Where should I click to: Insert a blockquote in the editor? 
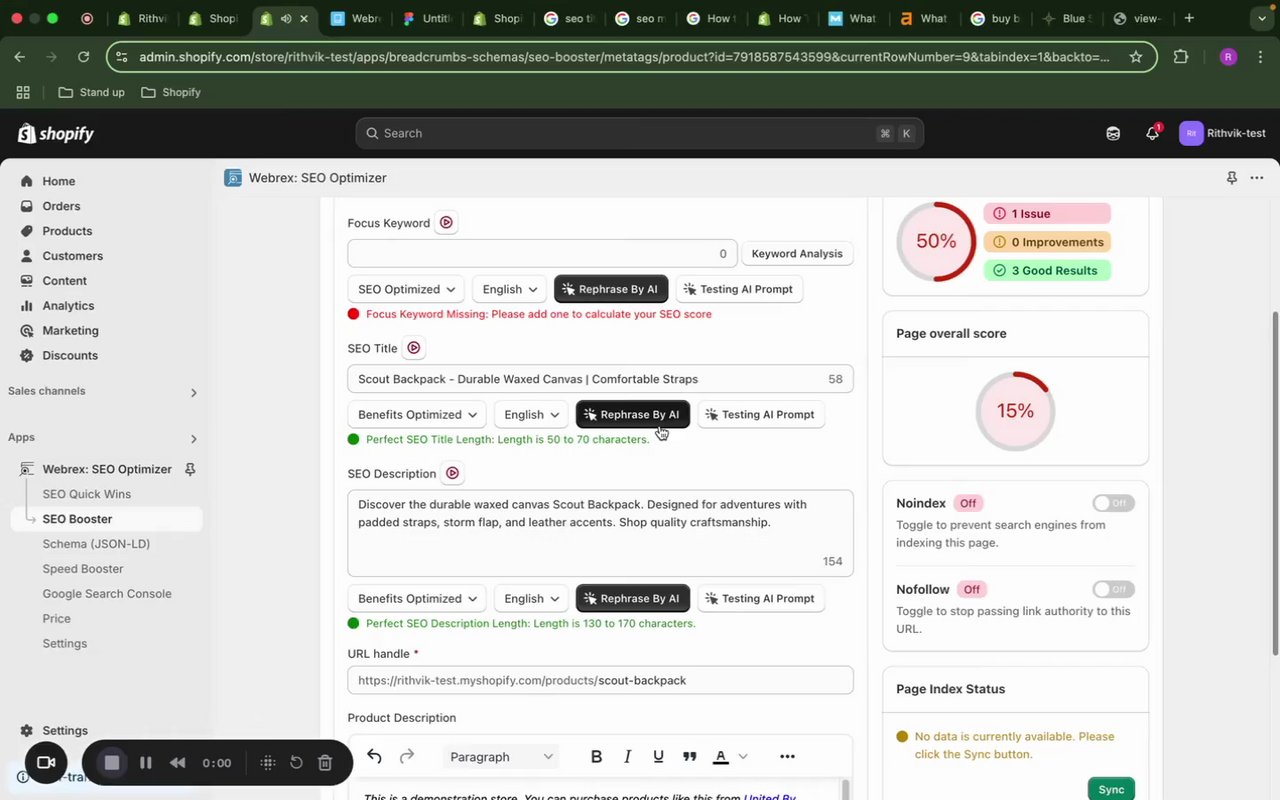690,757
